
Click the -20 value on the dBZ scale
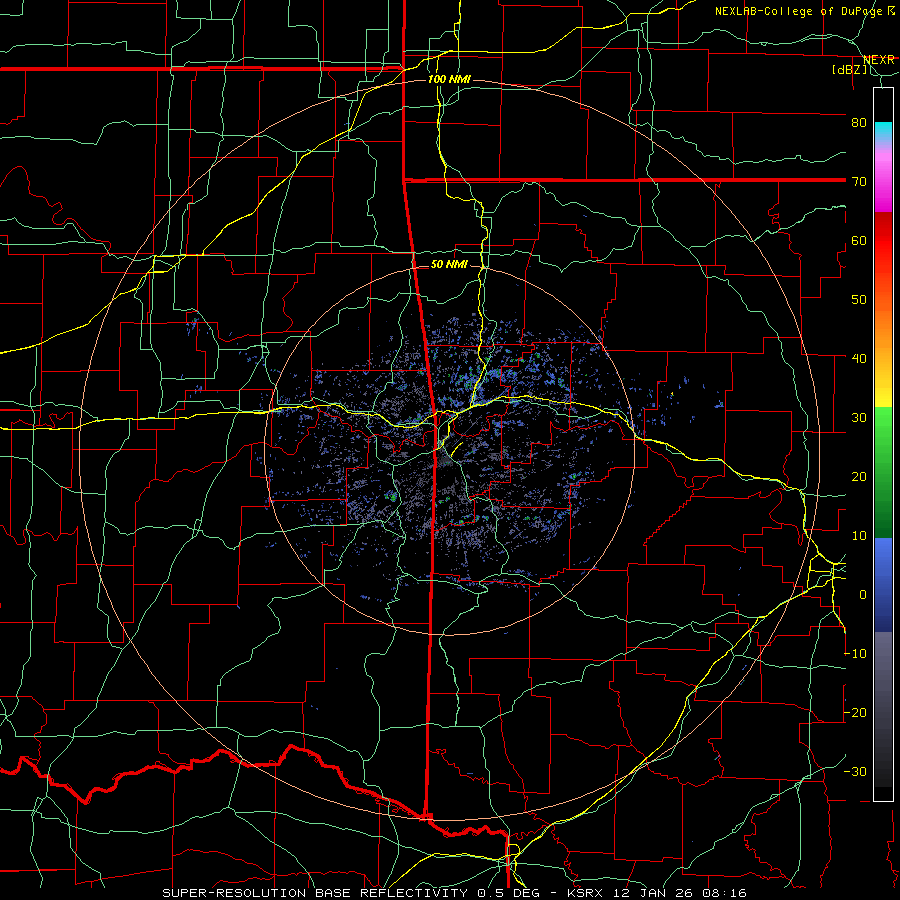[x=855, y=712]
